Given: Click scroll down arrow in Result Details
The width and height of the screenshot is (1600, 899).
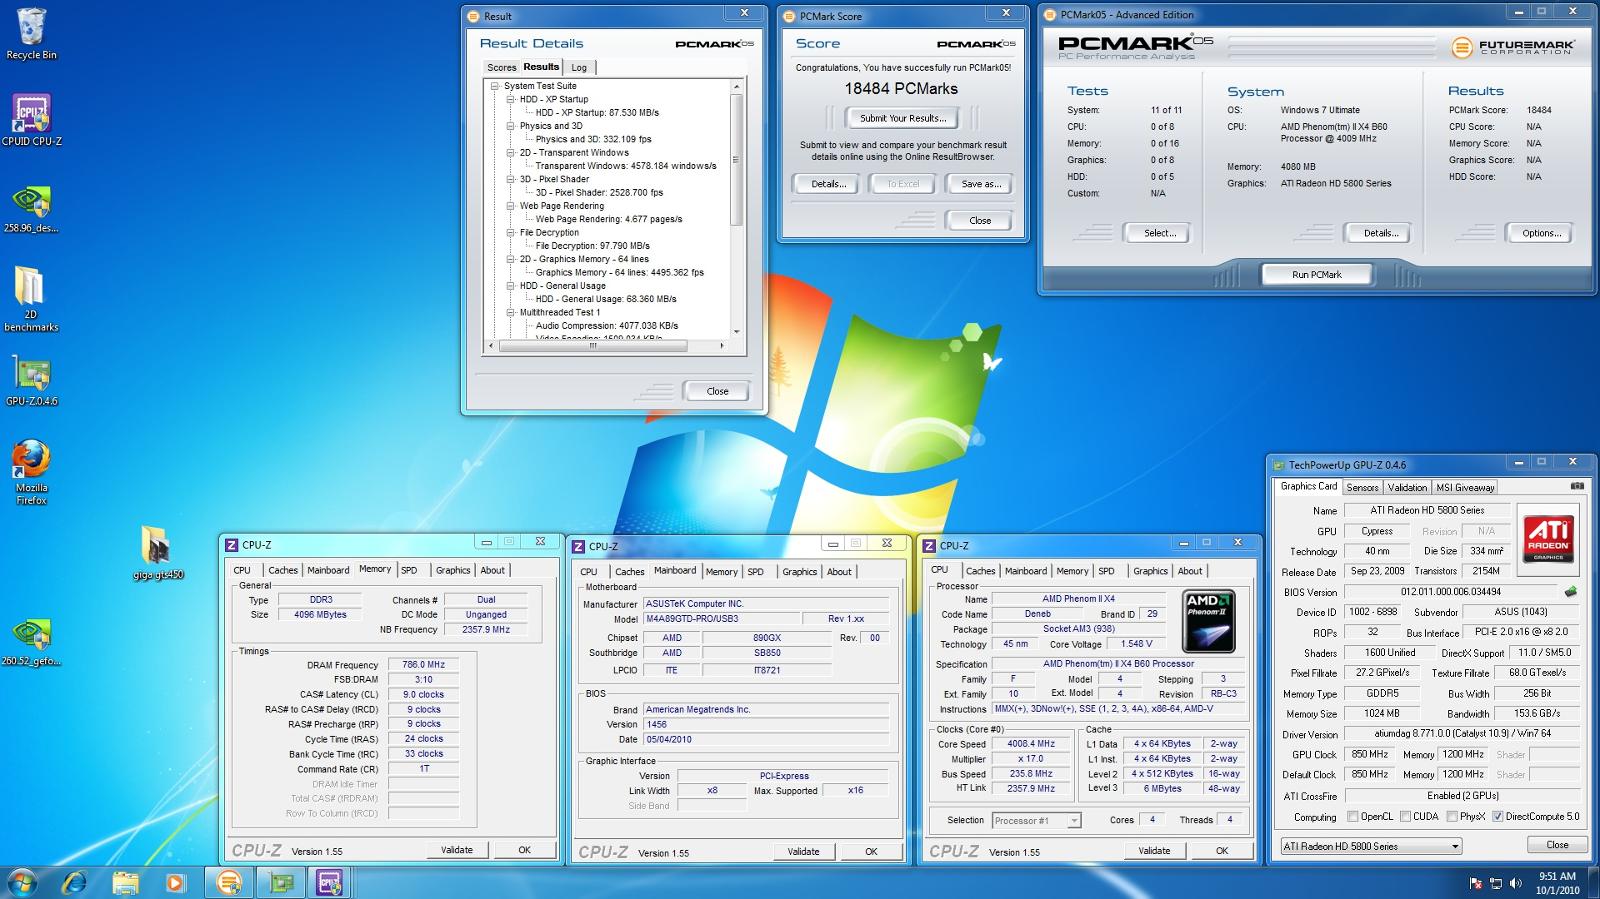Looking at the screenshot, I should 737,332.
